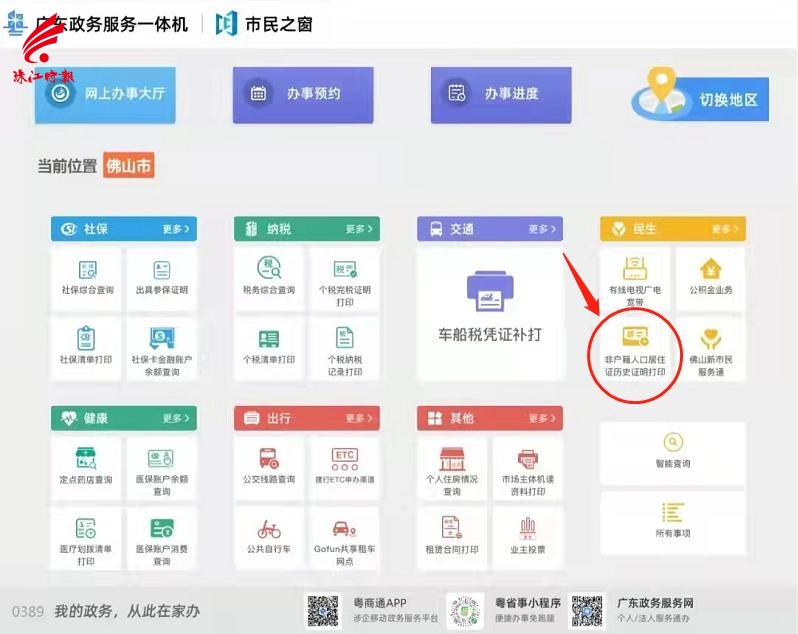The width and height of the screenshot is (798, 634).
Task: Expand 更多 in 社保 section
Action: (176, 229)
